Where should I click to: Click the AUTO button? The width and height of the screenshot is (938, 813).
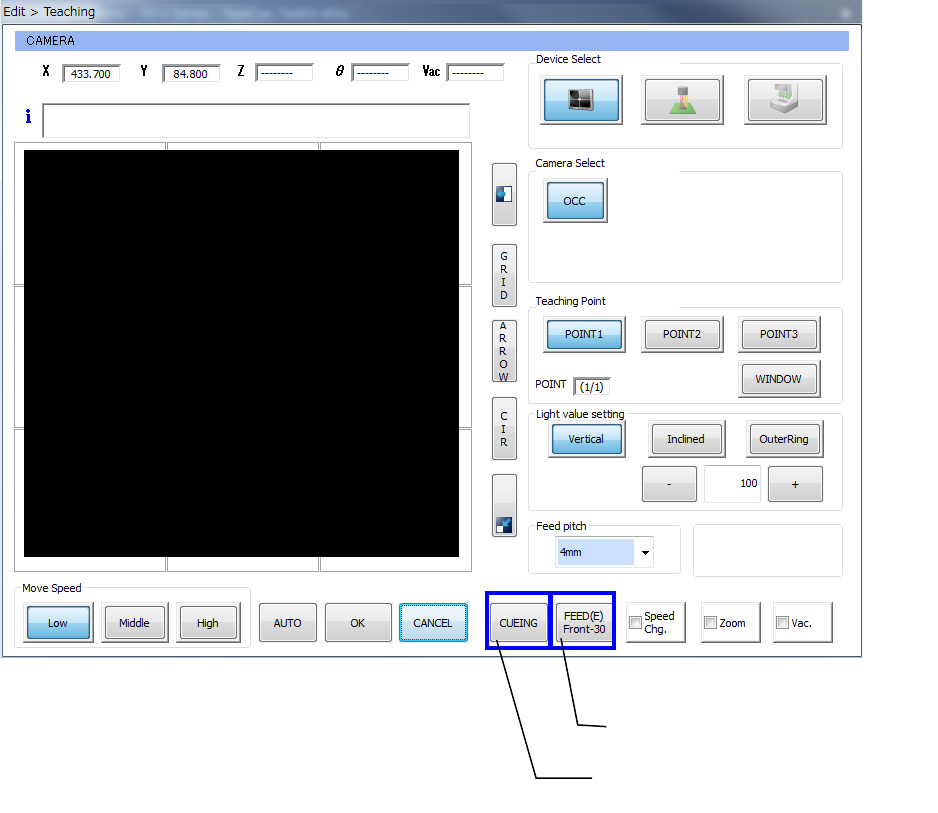288,623
